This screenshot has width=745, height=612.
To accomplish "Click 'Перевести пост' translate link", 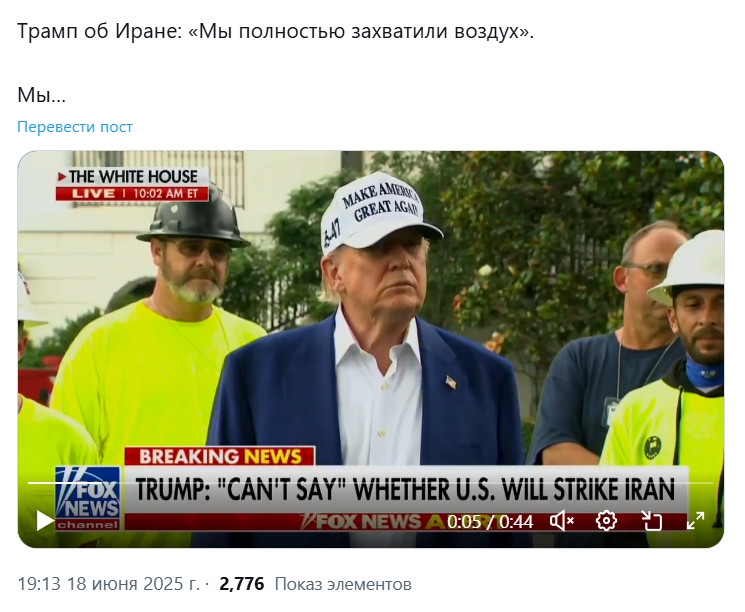I will pos(75,127).
